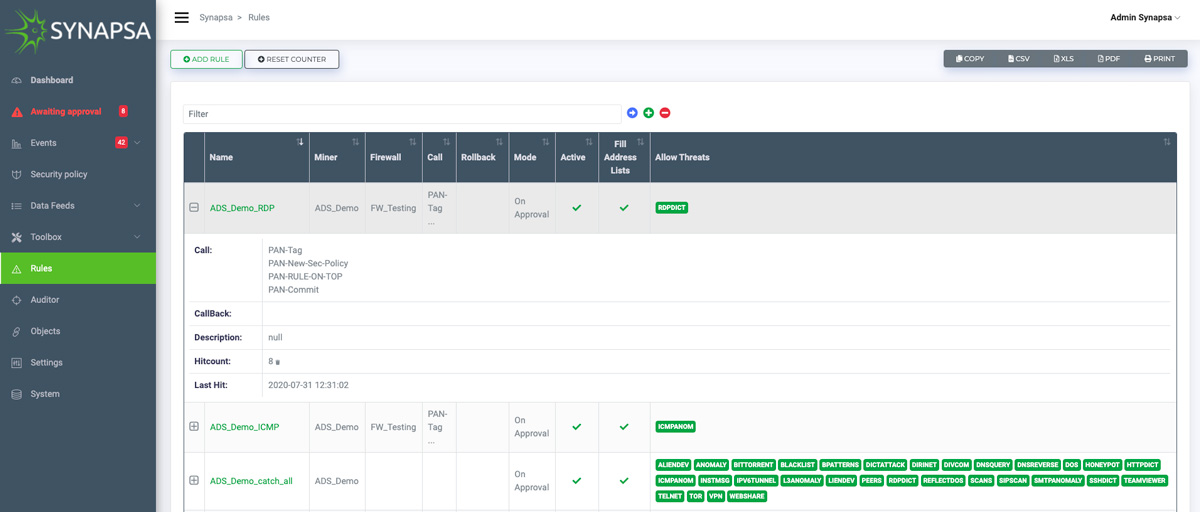Expand the ADS_Demo_catch_all row

pyautogui.click(x=194, y=481)
